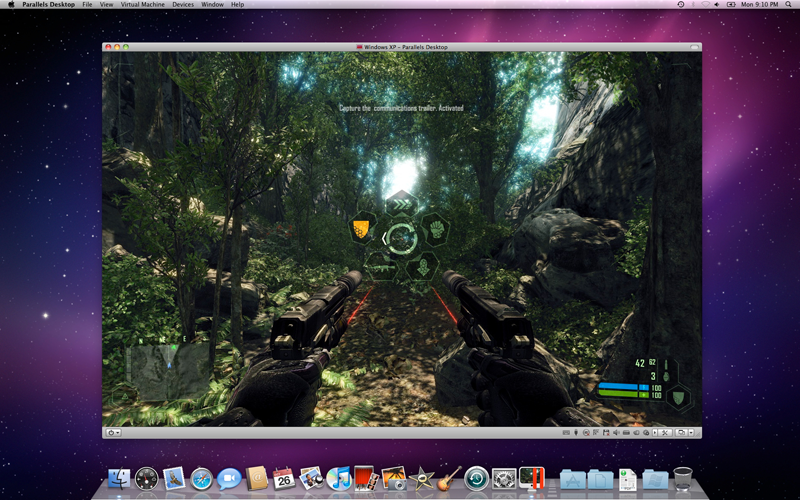
Task: Open Mail from the Dock
Action: pos(174,479)
